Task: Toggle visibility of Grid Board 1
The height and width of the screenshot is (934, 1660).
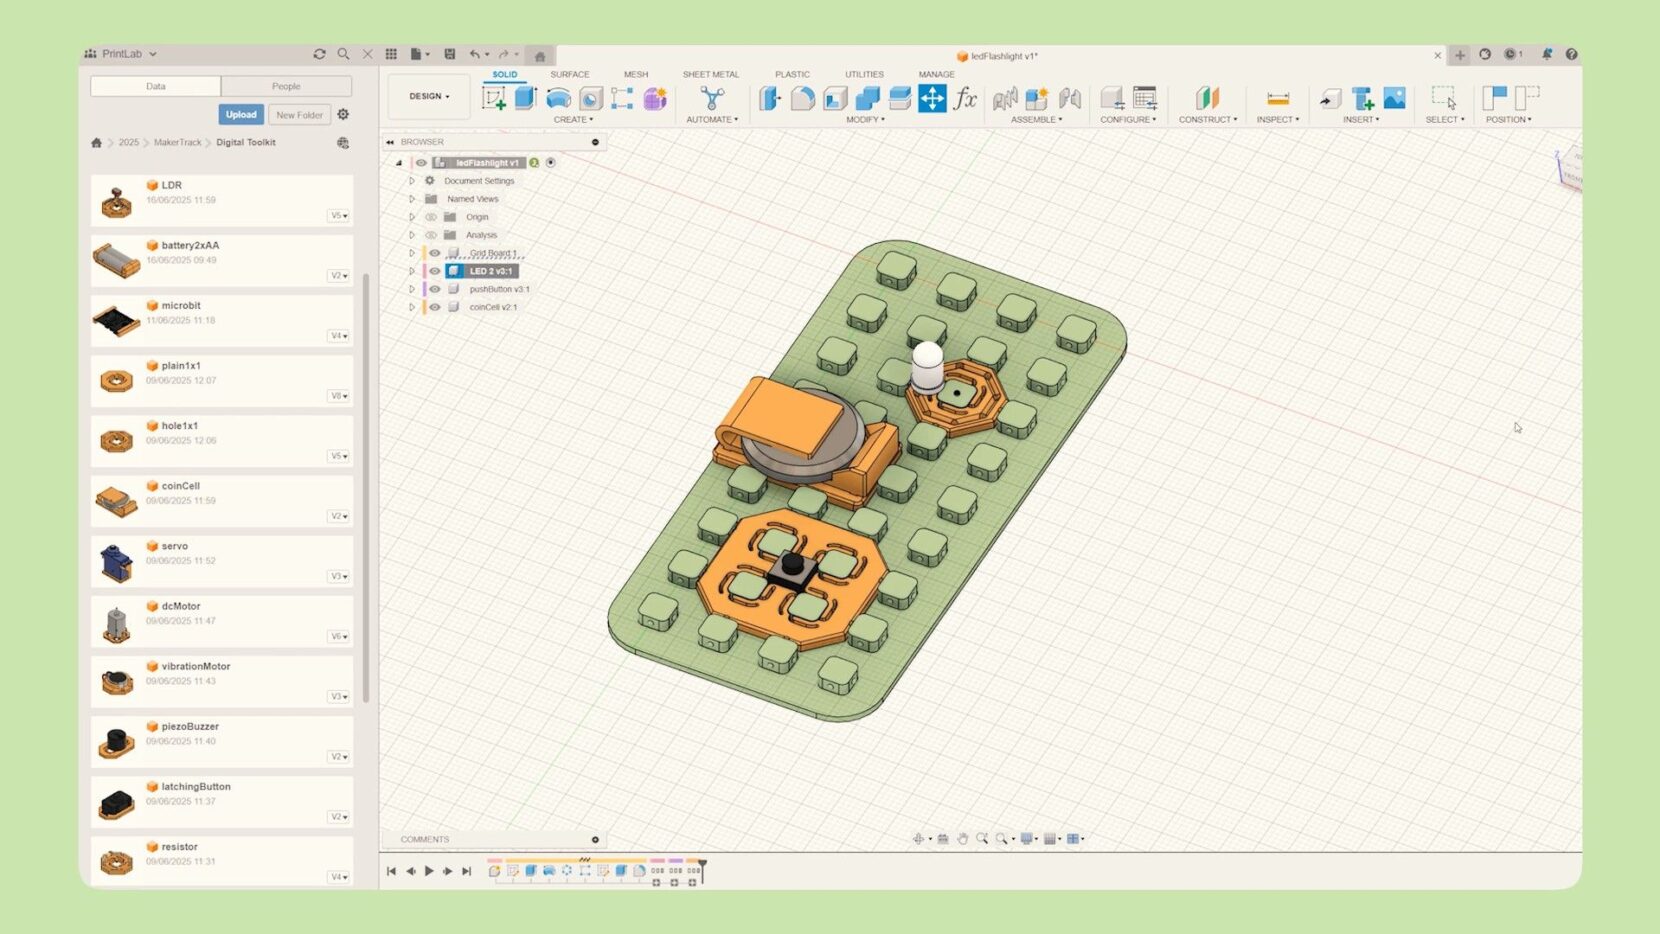Action: [x=435, y=252]
